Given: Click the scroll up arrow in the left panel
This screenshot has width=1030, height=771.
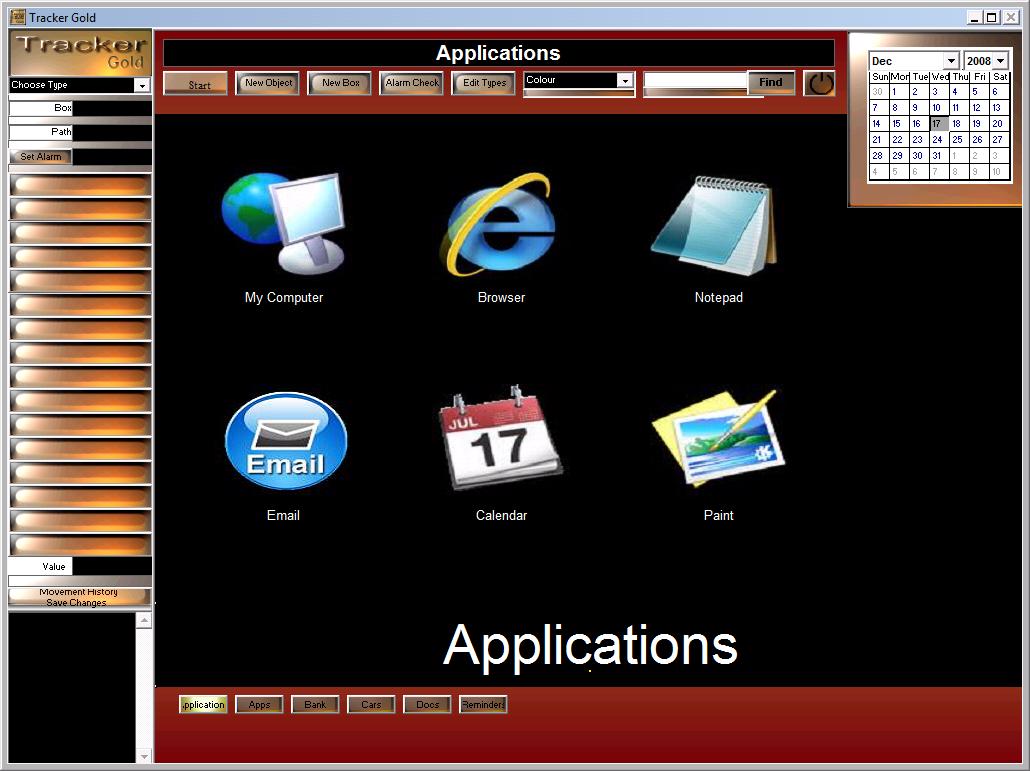Looking at the screenshot, I should pyautogui.click(x=144, y=620).
